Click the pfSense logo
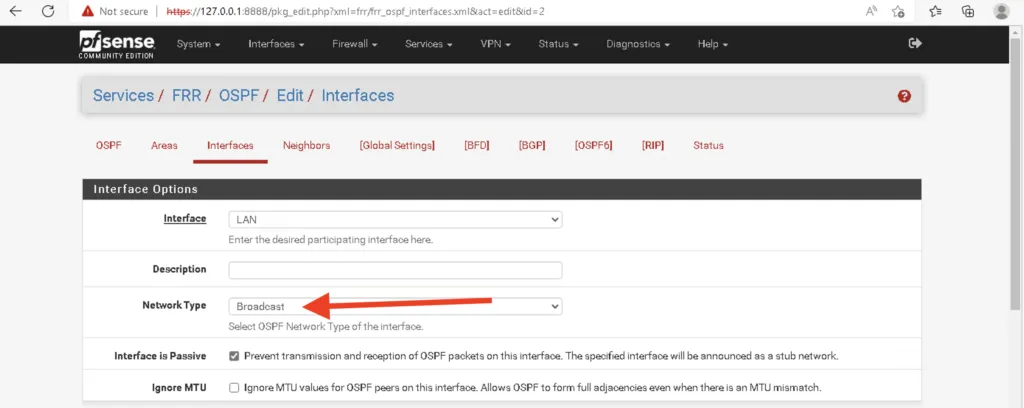 117,44
